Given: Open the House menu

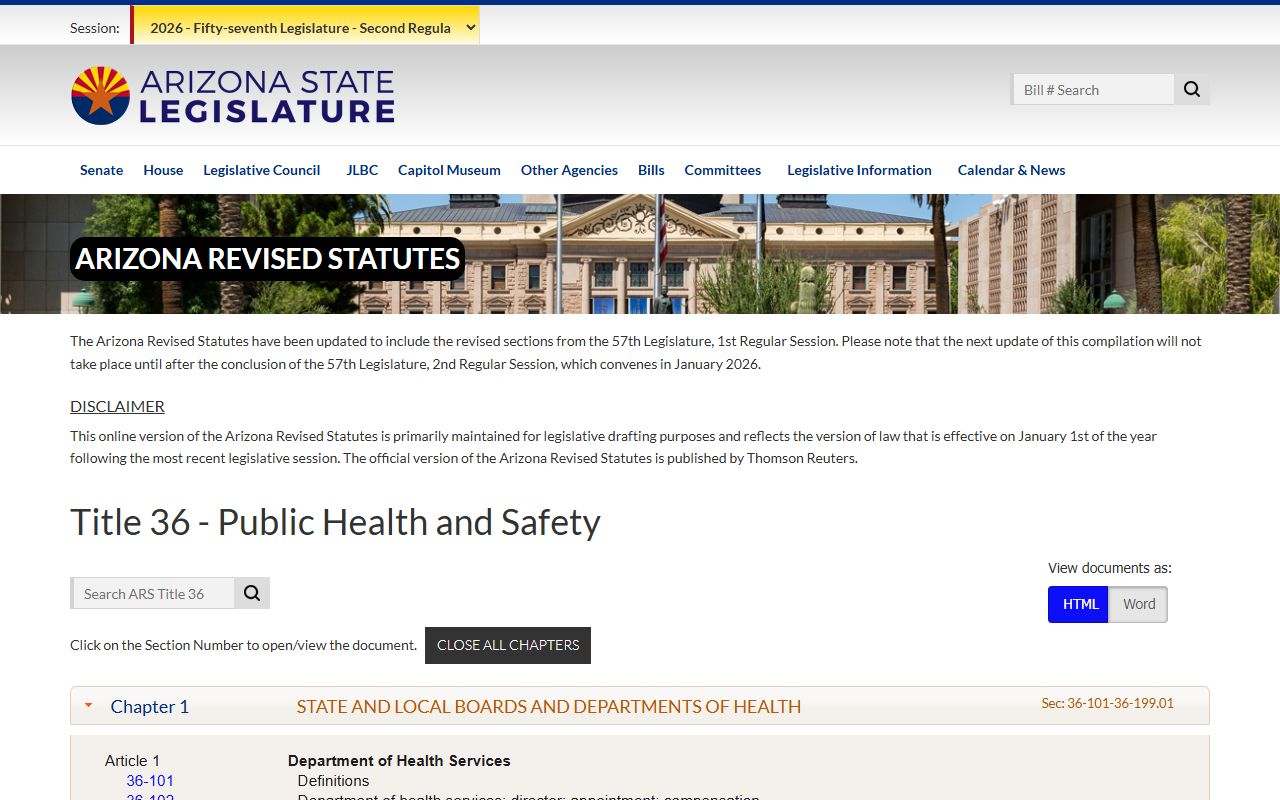Looking at the screenshot, I should tap(163, 170).
